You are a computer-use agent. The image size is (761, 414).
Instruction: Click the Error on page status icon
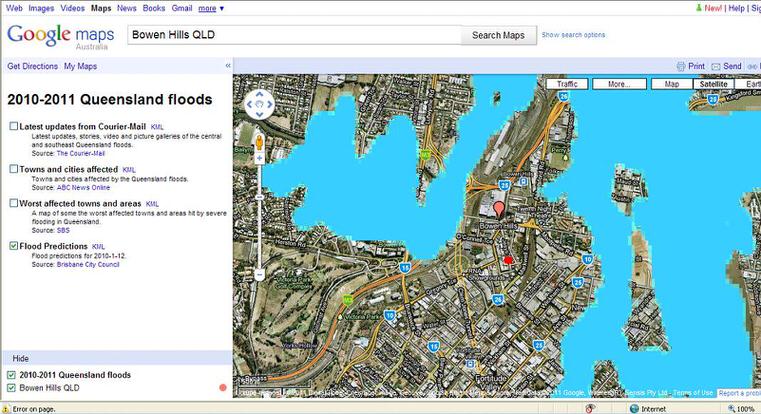pyautogui.click(x=6, y=409)
